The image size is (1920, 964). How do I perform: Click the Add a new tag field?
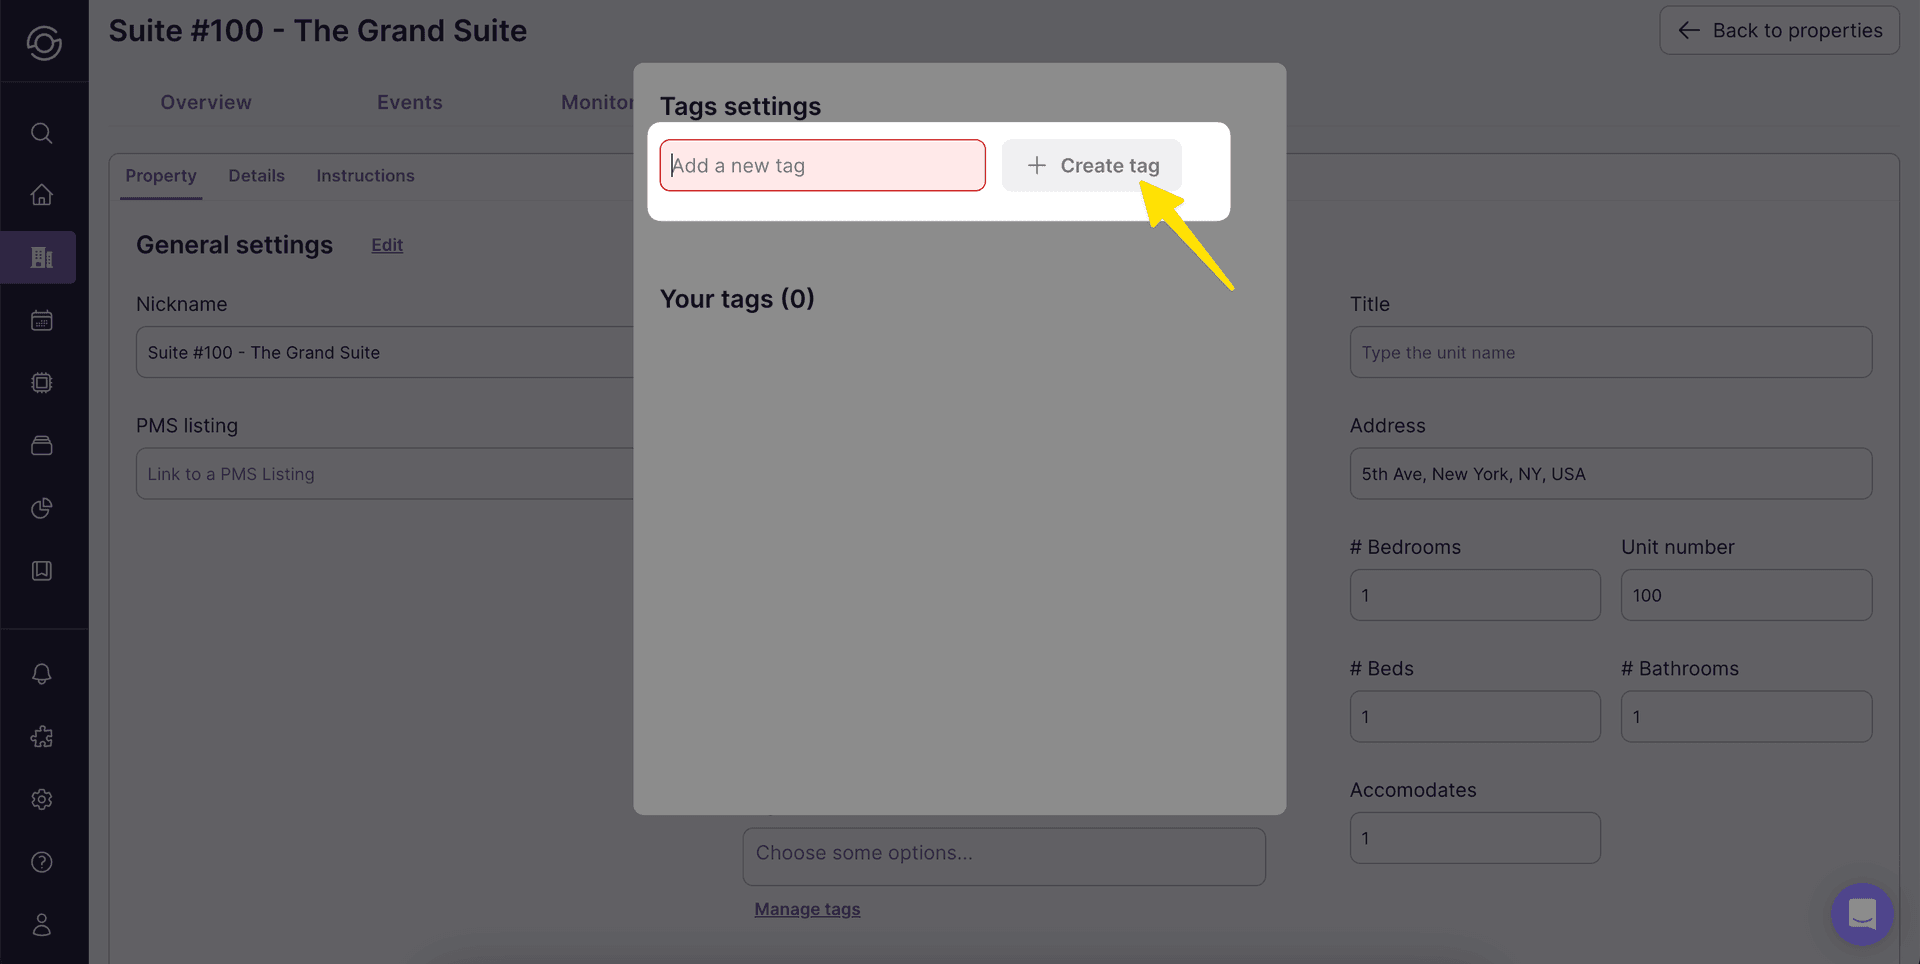point(822,165)
